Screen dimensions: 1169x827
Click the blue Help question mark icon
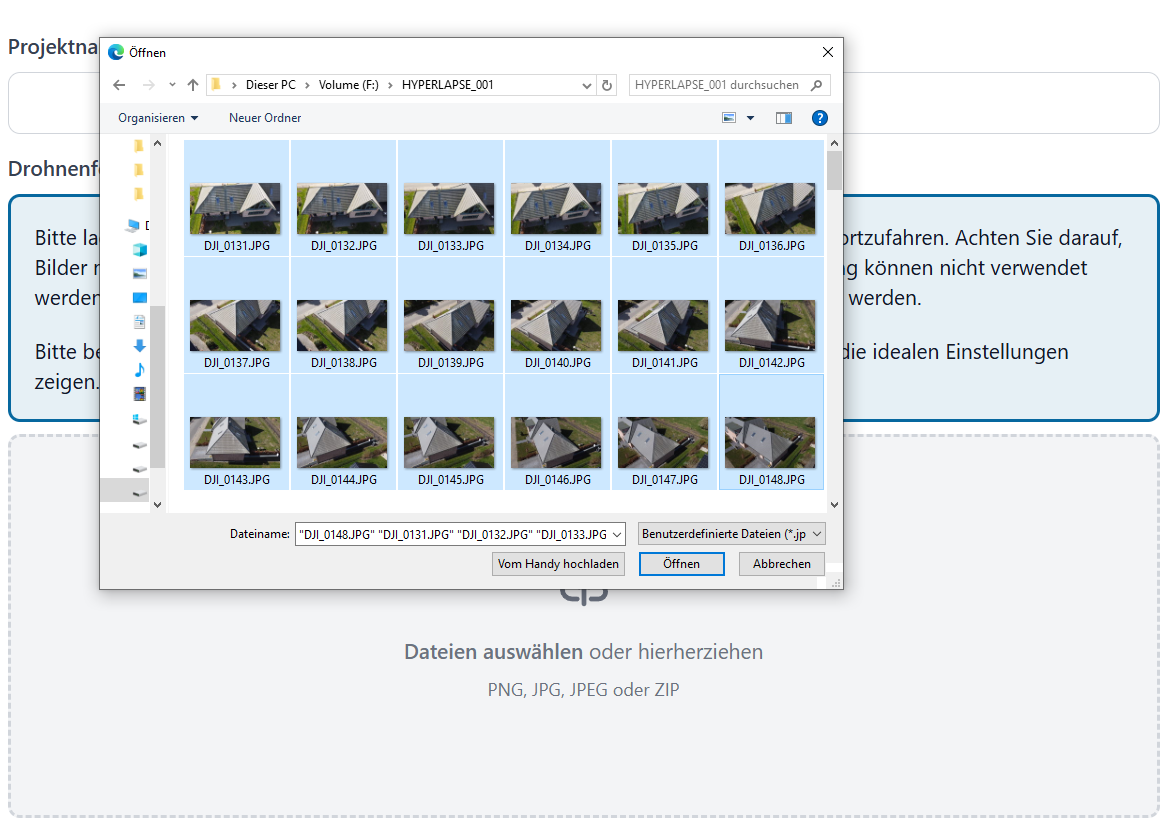point(820,118)
